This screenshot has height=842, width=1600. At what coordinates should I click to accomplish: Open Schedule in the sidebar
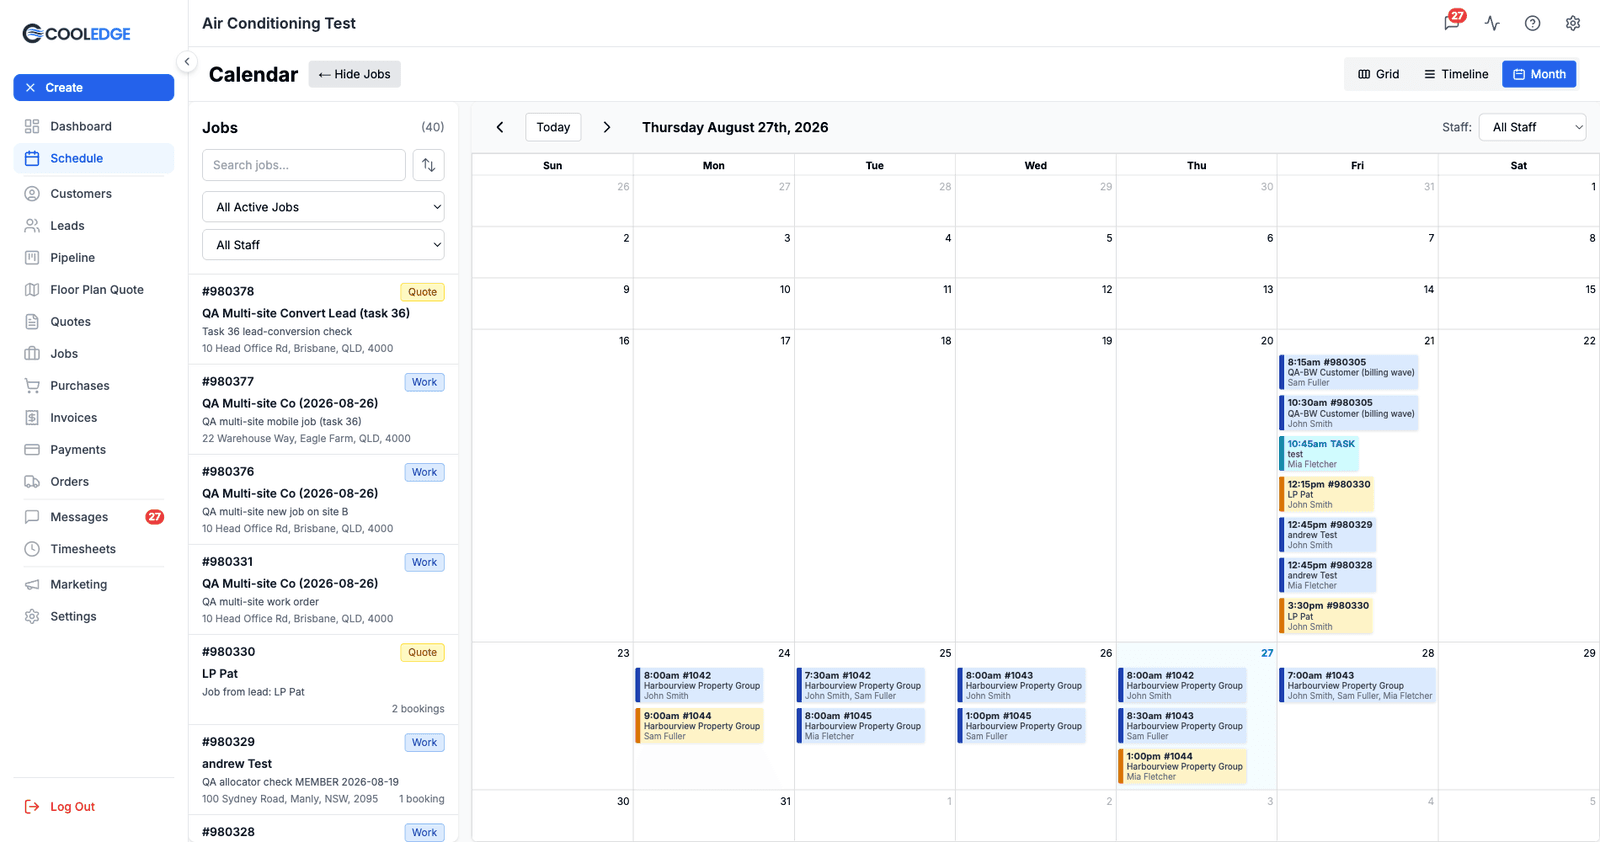[x=94, y=158]
